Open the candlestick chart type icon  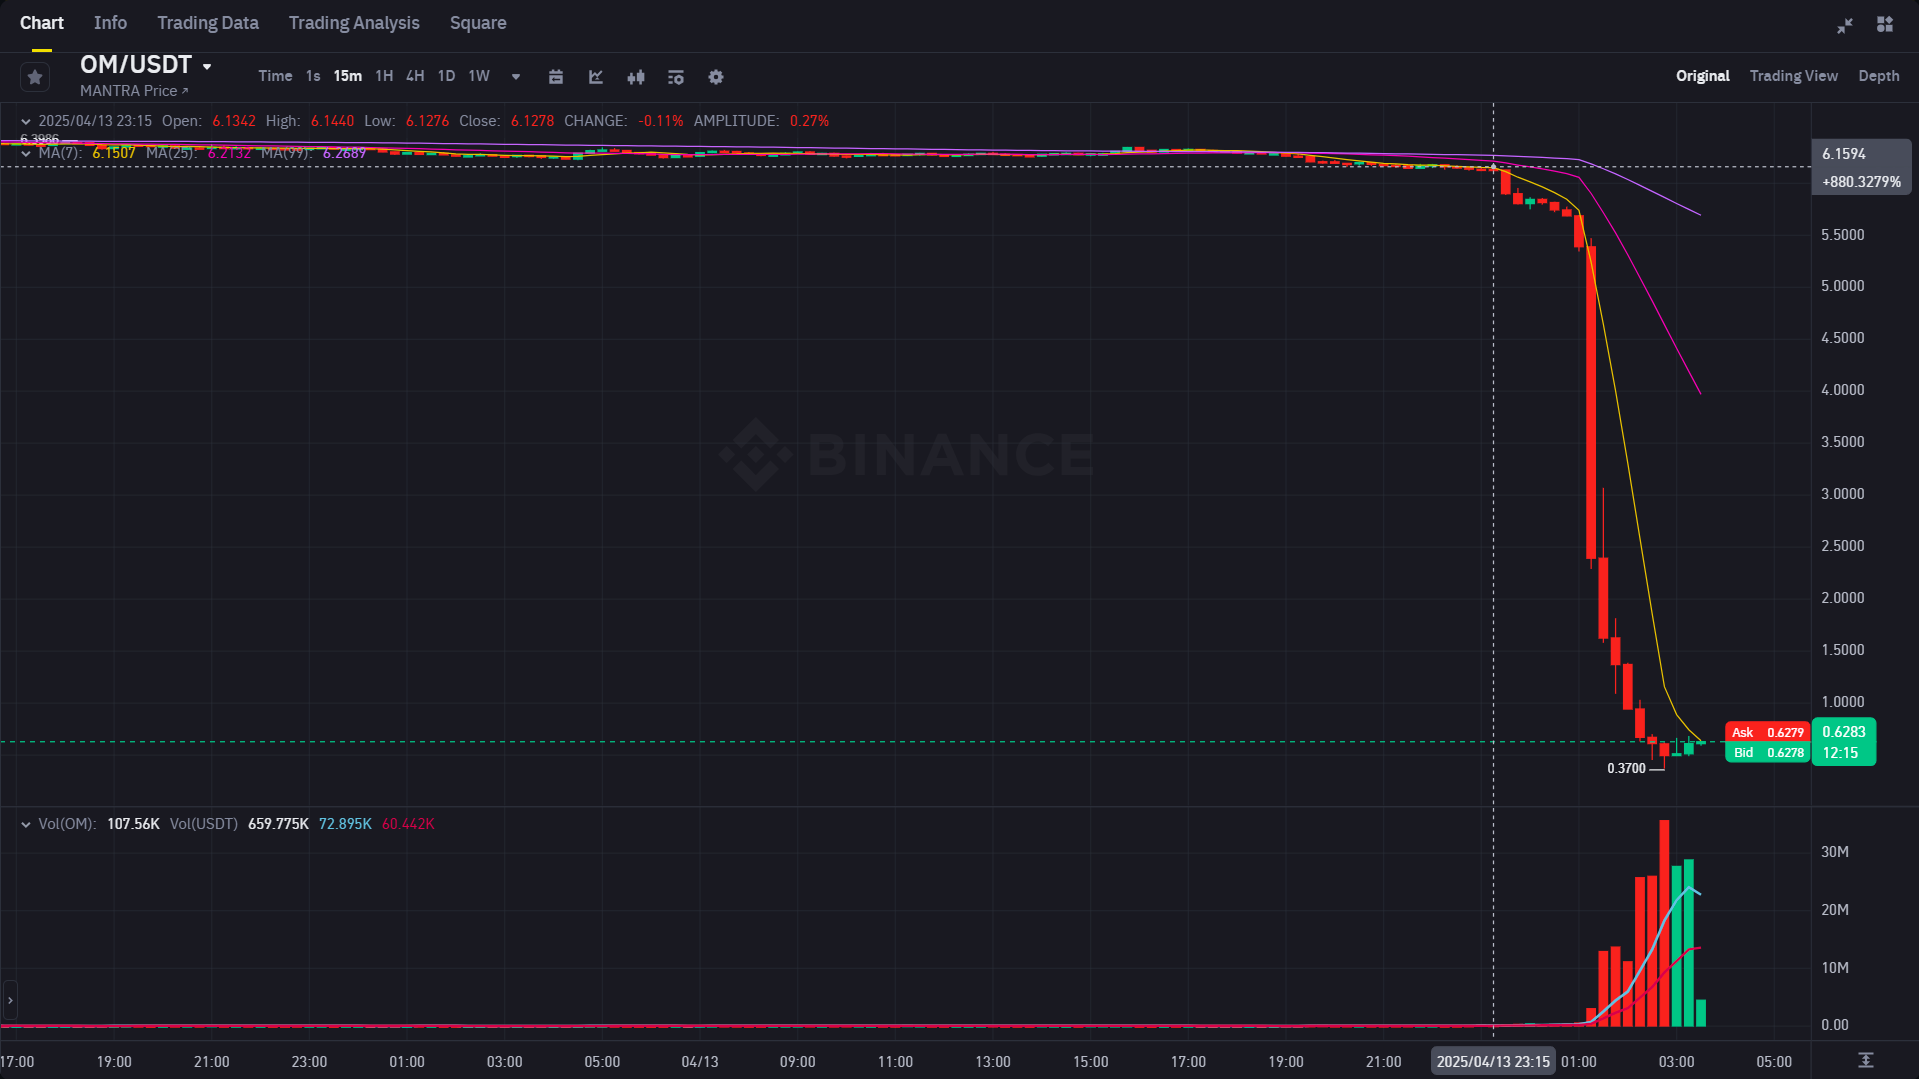[x=636, y=77]
